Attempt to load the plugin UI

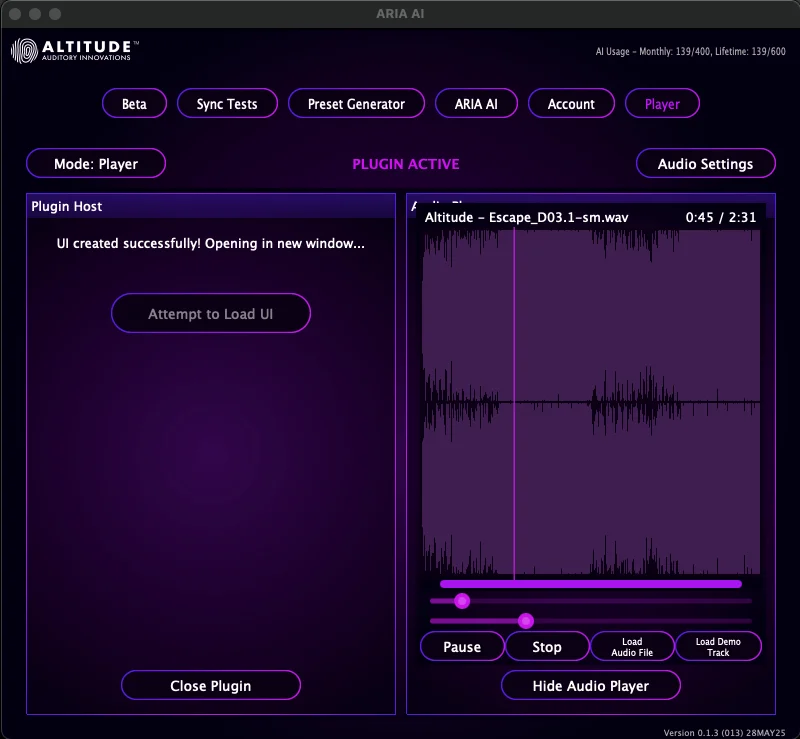click(210, 313)
